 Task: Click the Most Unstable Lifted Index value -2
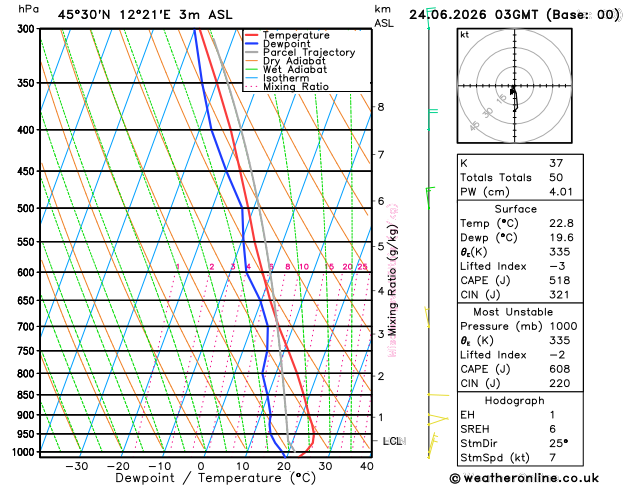click(x=557, y=355)
